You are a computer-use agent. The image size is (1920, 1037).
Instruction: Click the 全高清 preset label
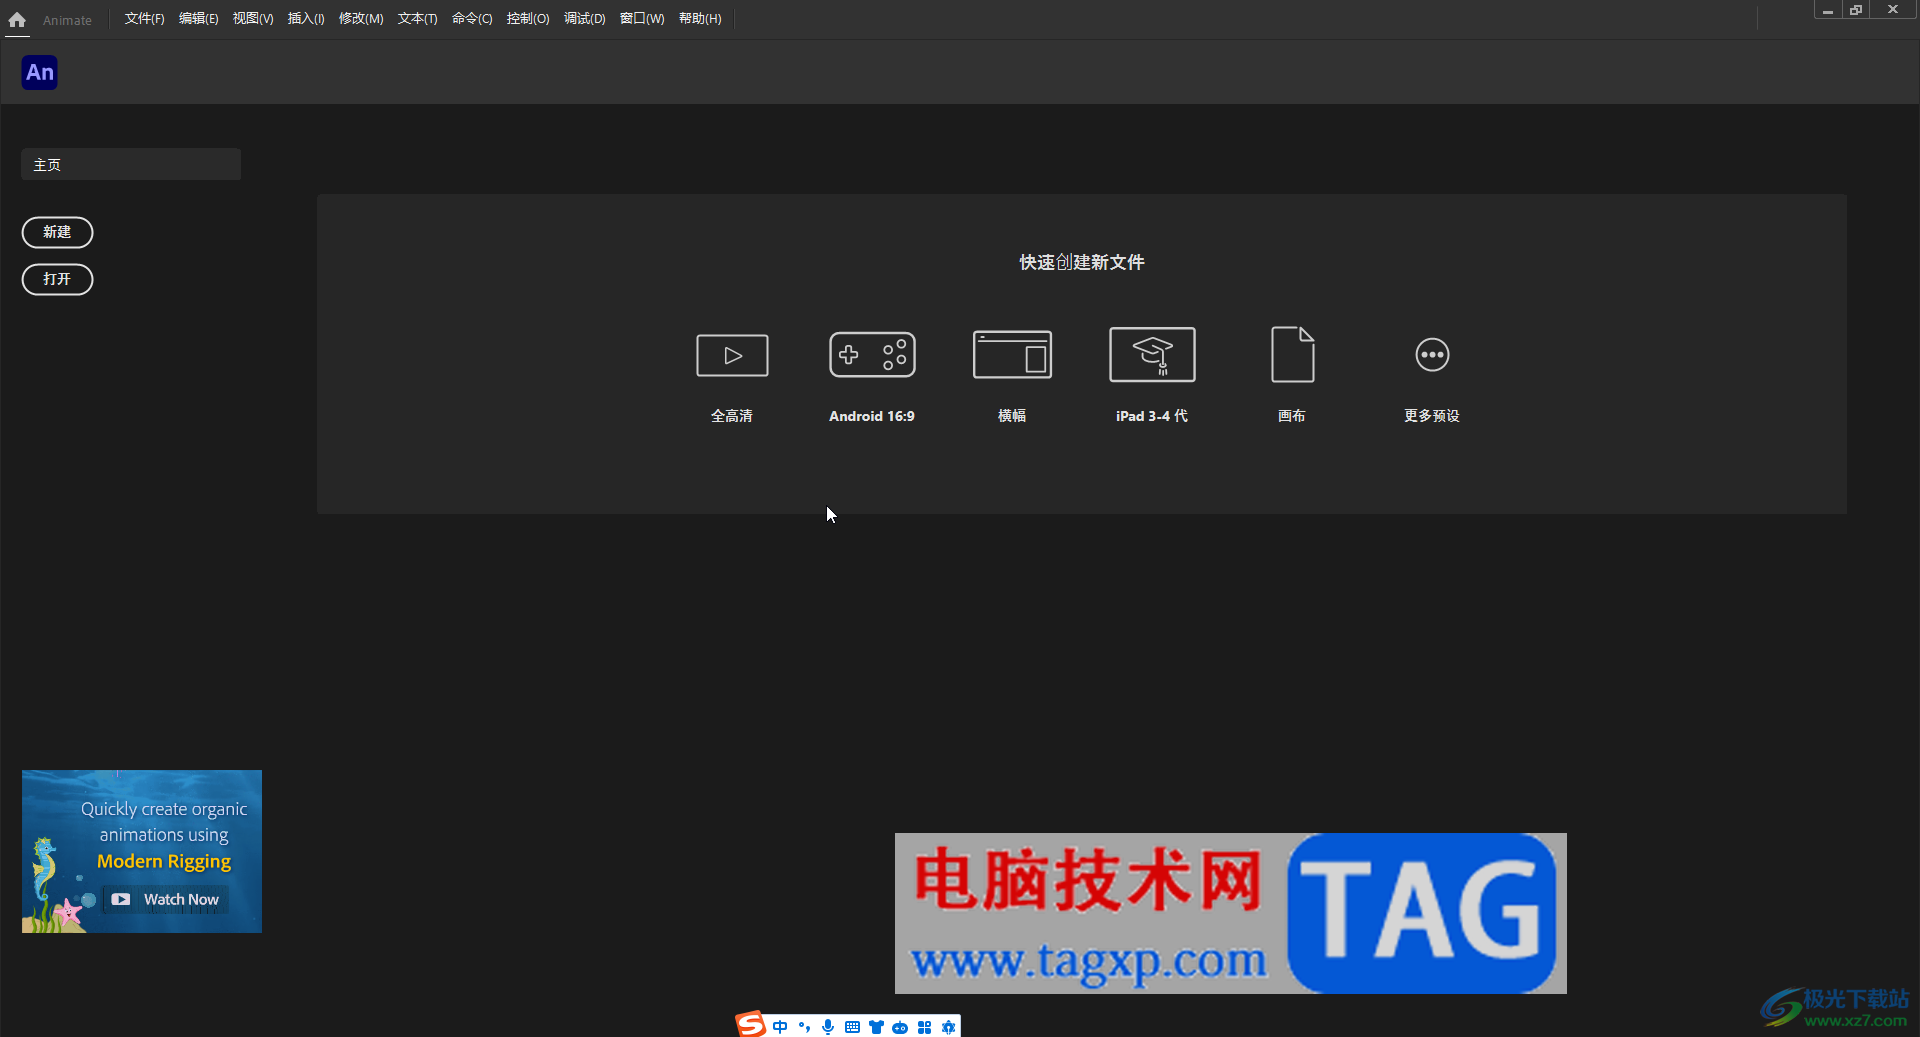click(732, 416)
